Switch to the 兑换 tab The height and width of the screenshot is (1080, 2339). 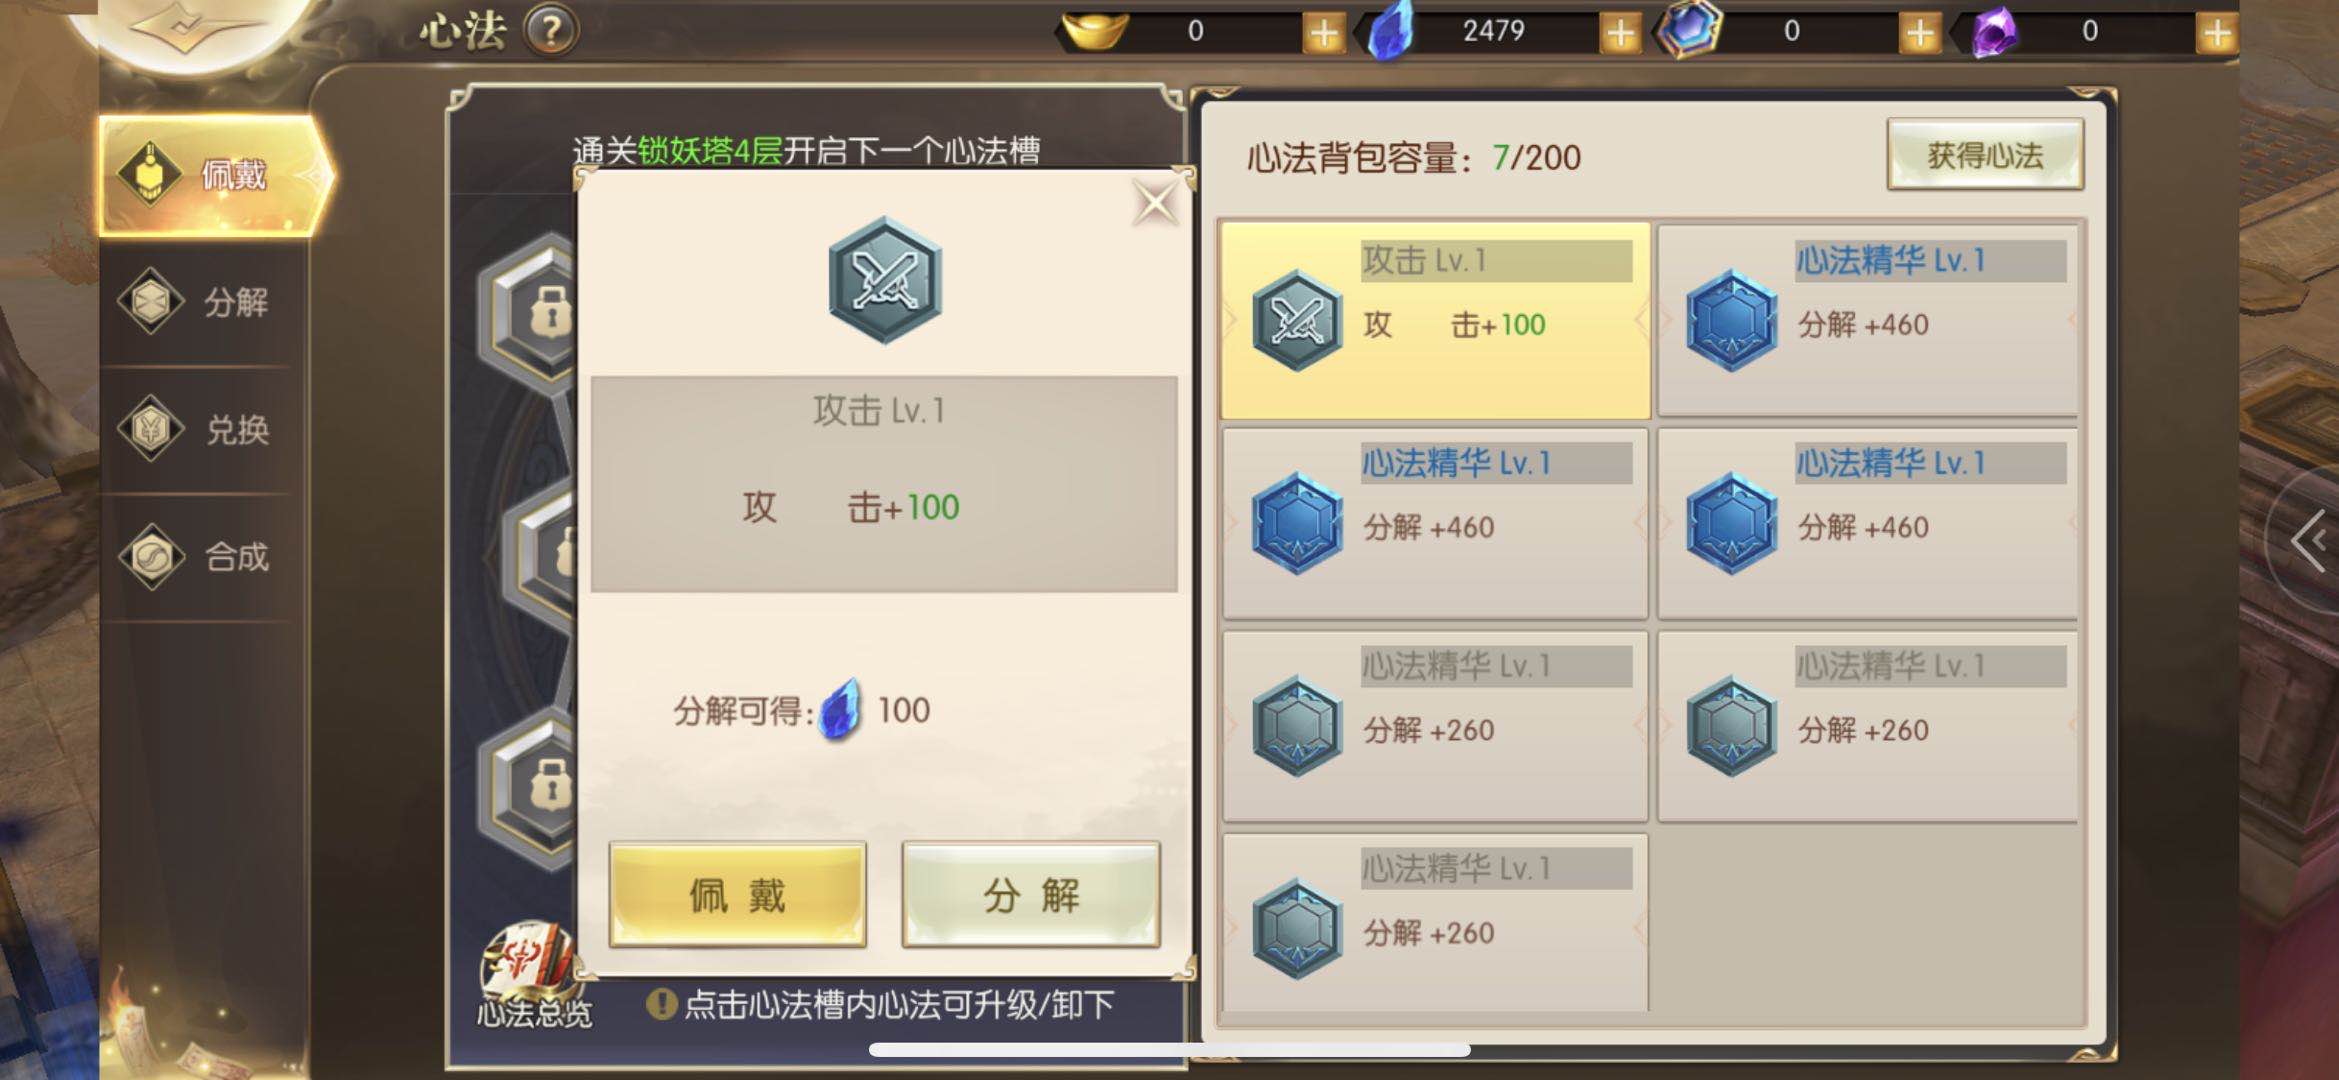coord(200,429)
